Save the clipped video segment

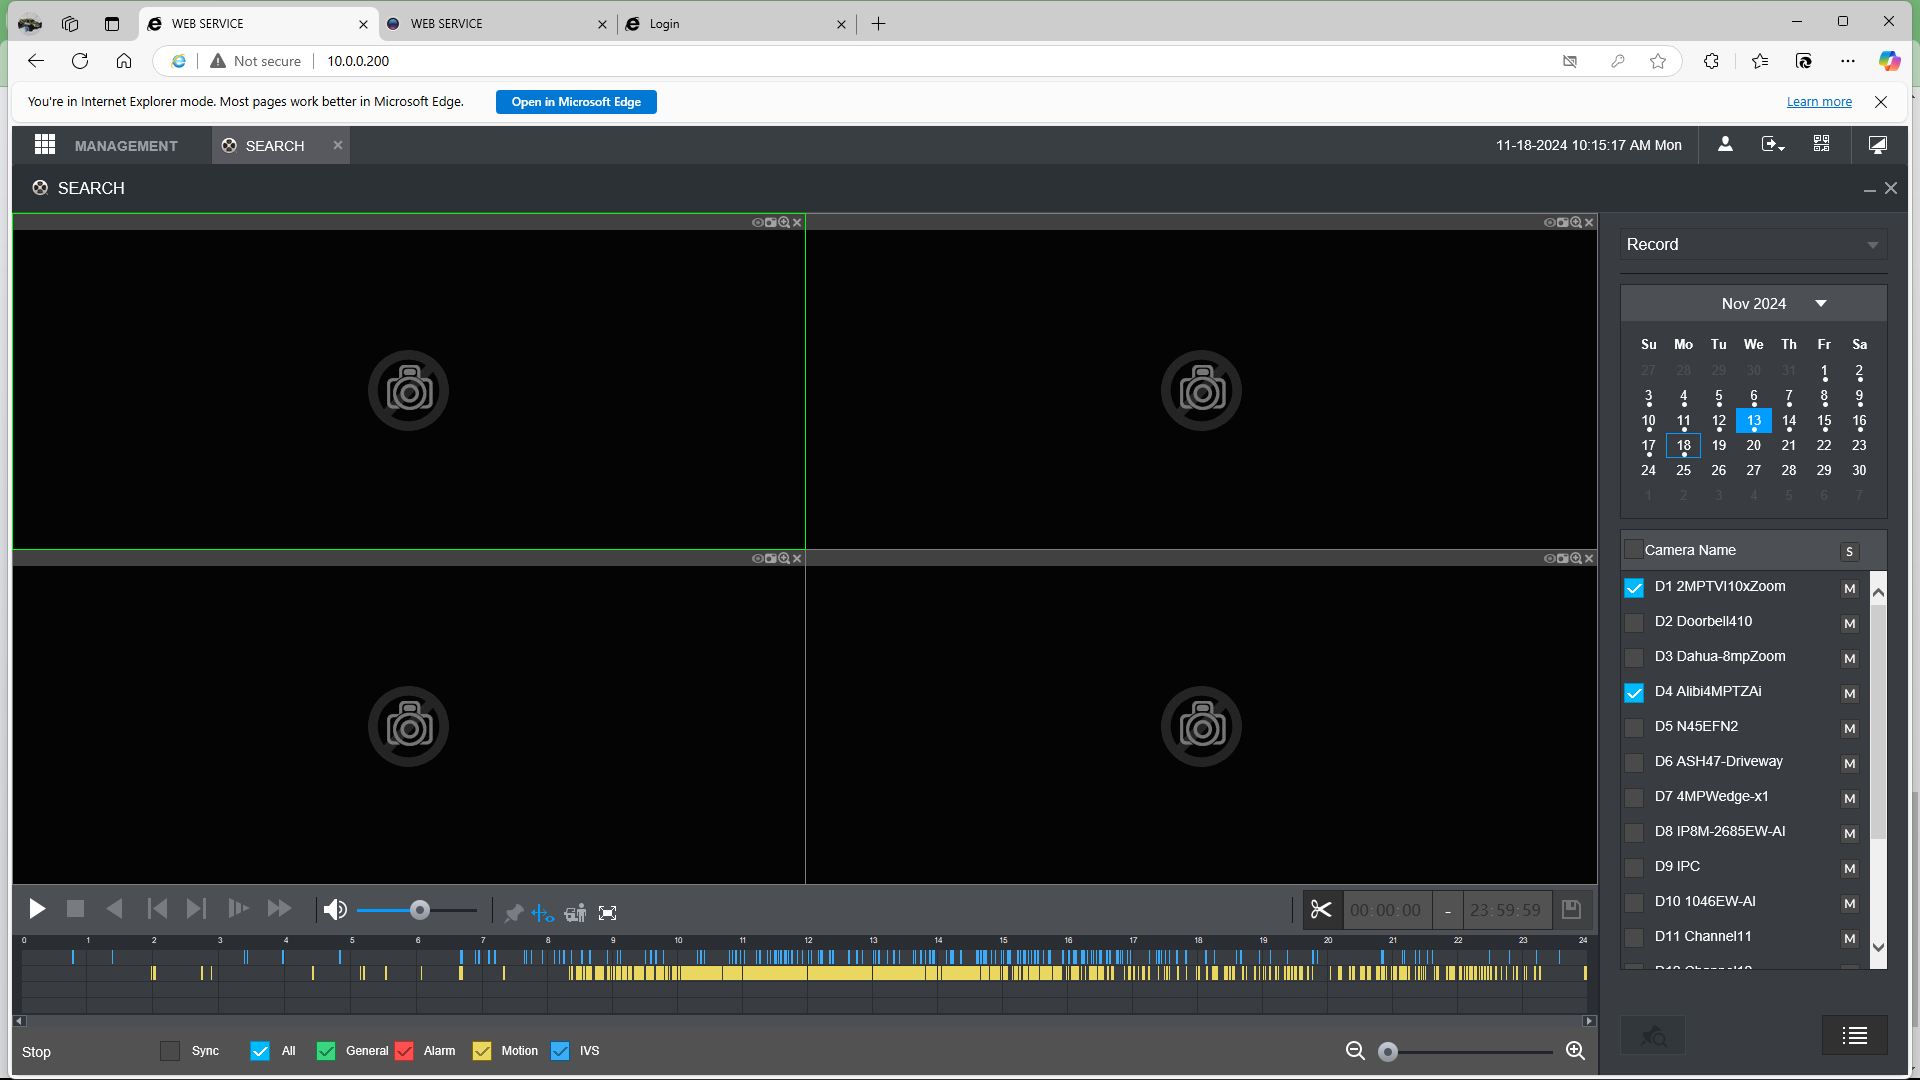tap(1571, 910)
